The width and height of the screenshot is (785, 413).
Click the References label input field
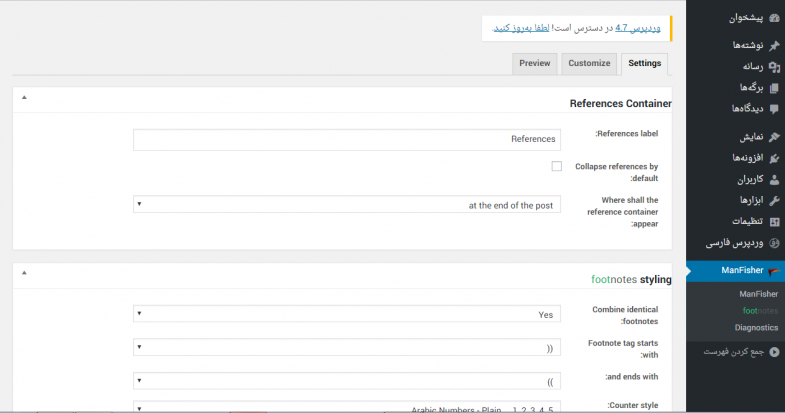click(346, 140)
